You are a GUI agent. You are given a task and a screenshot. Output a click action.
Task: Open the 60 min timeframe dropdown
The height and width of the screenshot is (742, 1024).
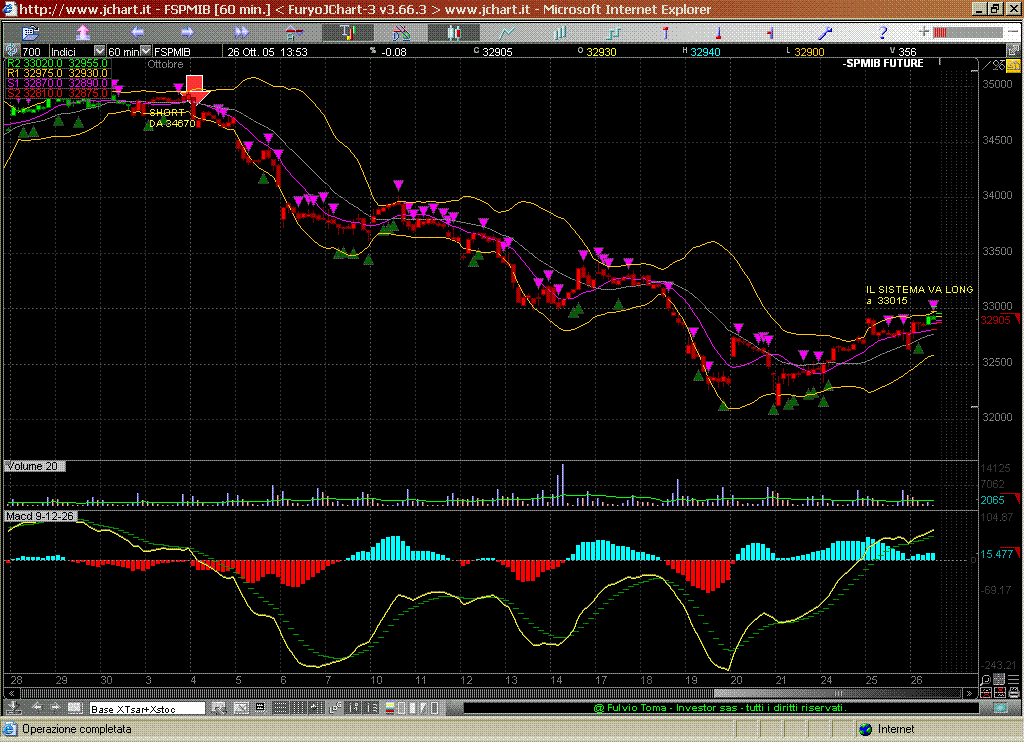pyautogui.click(x=146, y=51)
